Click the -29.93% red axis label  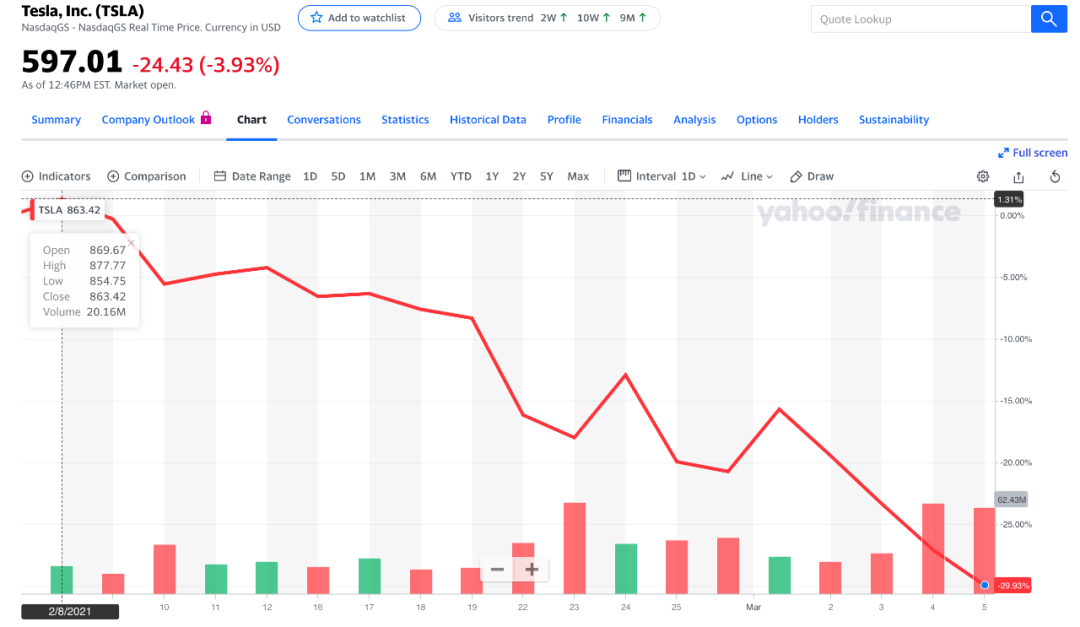point(1013,586)
